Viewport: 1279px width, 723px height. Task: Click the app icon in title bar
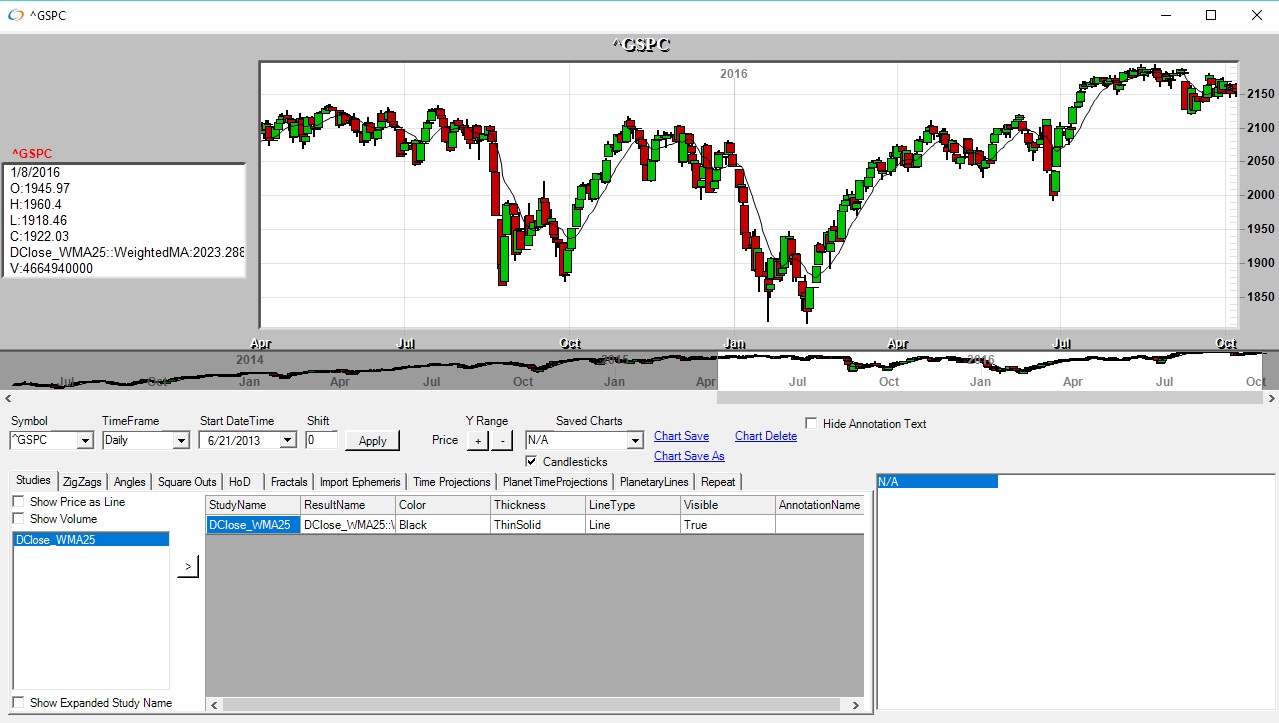tap(15, 16)
